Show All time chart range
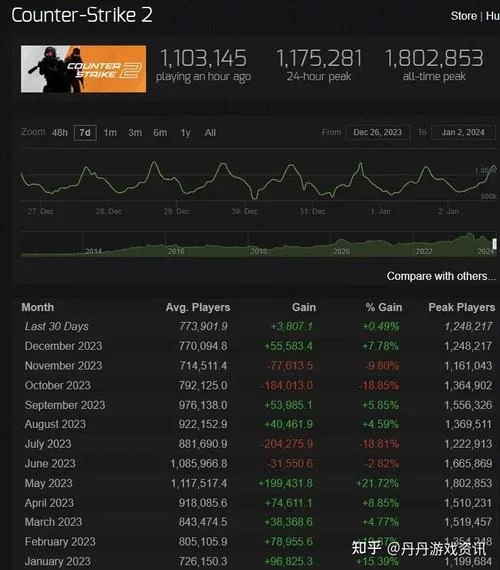Viewport: 500px width, 570px height. coord(210,133)
